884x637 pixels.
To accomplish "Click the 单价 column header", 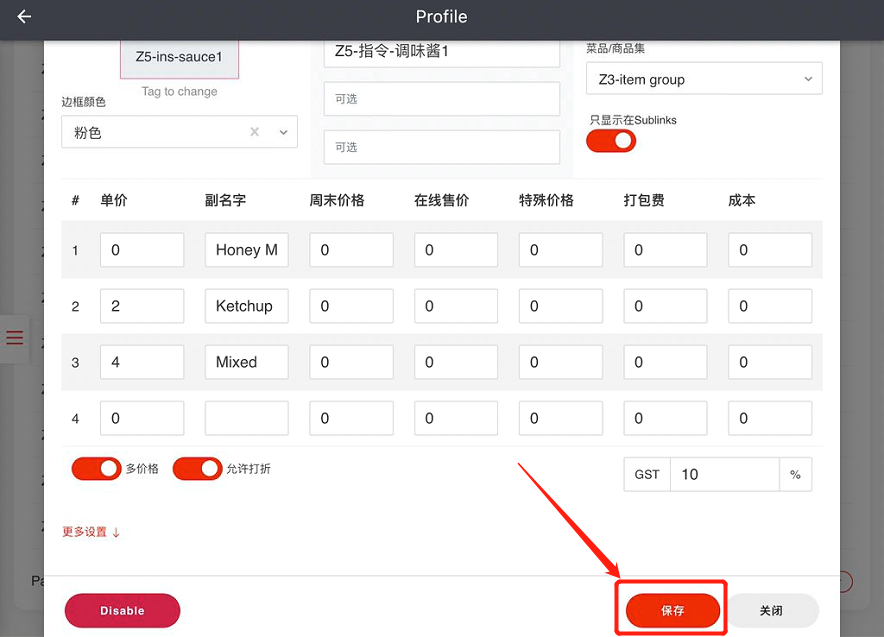I will pos(114,200).
